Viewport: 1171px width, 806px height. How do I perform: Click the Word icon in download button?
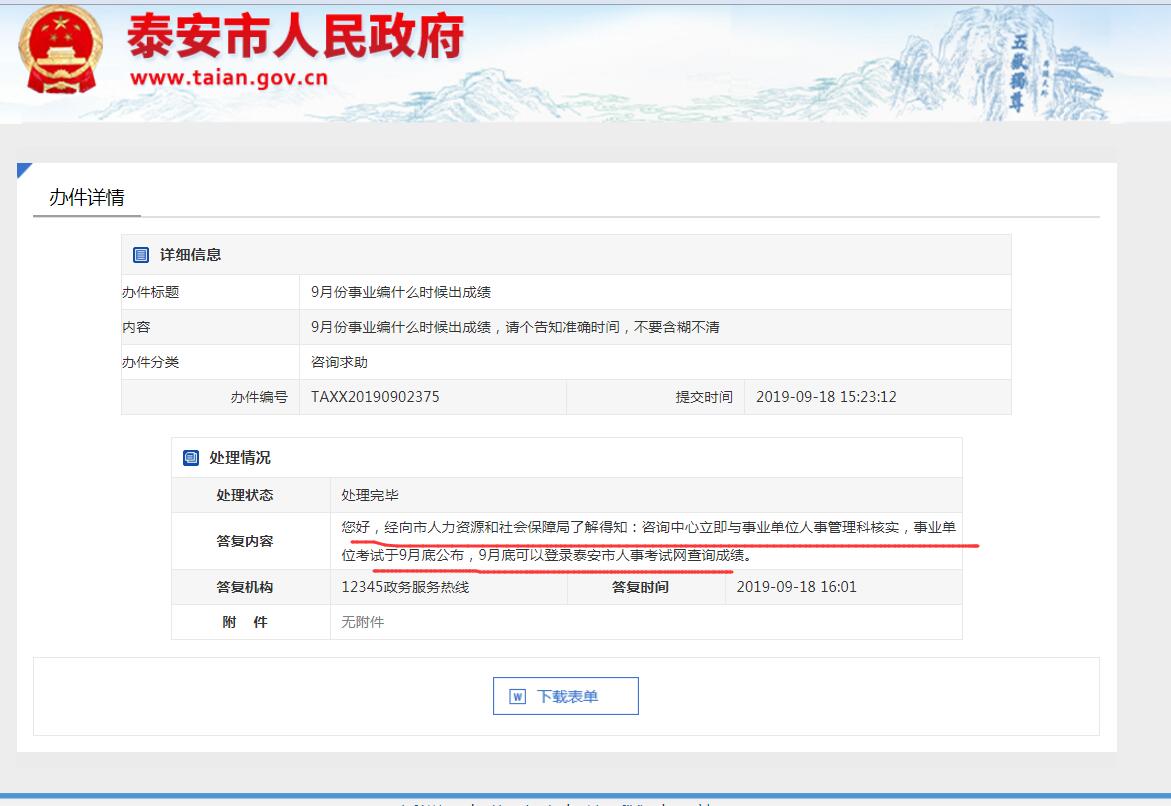pos(518,697)
